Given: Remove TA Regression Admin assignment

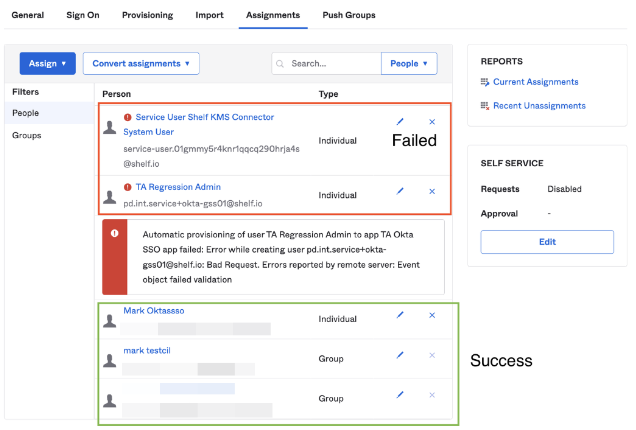Looking at the screenshot, I should pos(432,191).
